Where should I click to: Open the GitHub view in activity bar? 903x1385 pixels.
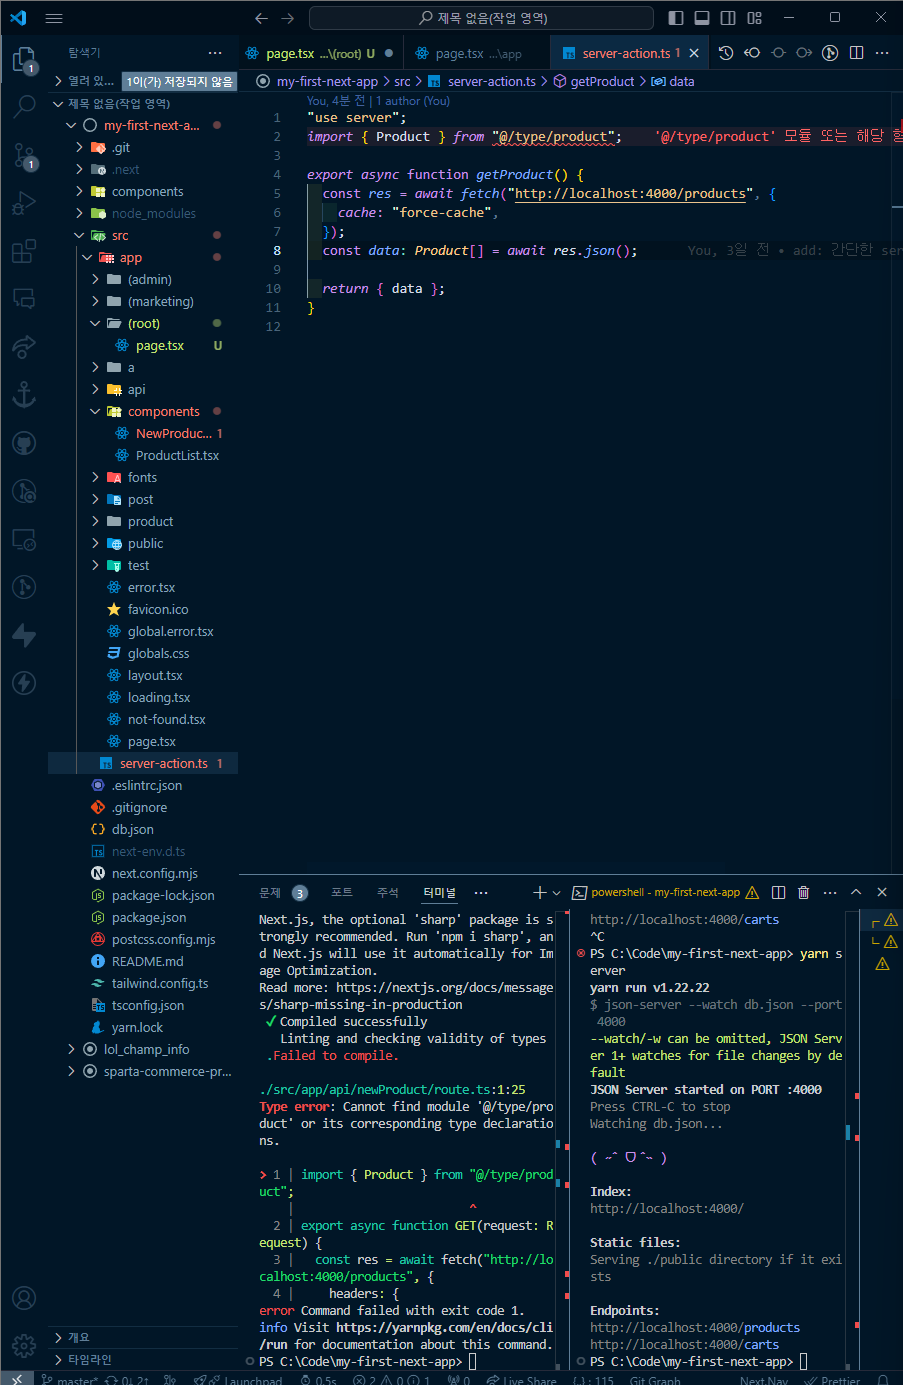(24, 443)
